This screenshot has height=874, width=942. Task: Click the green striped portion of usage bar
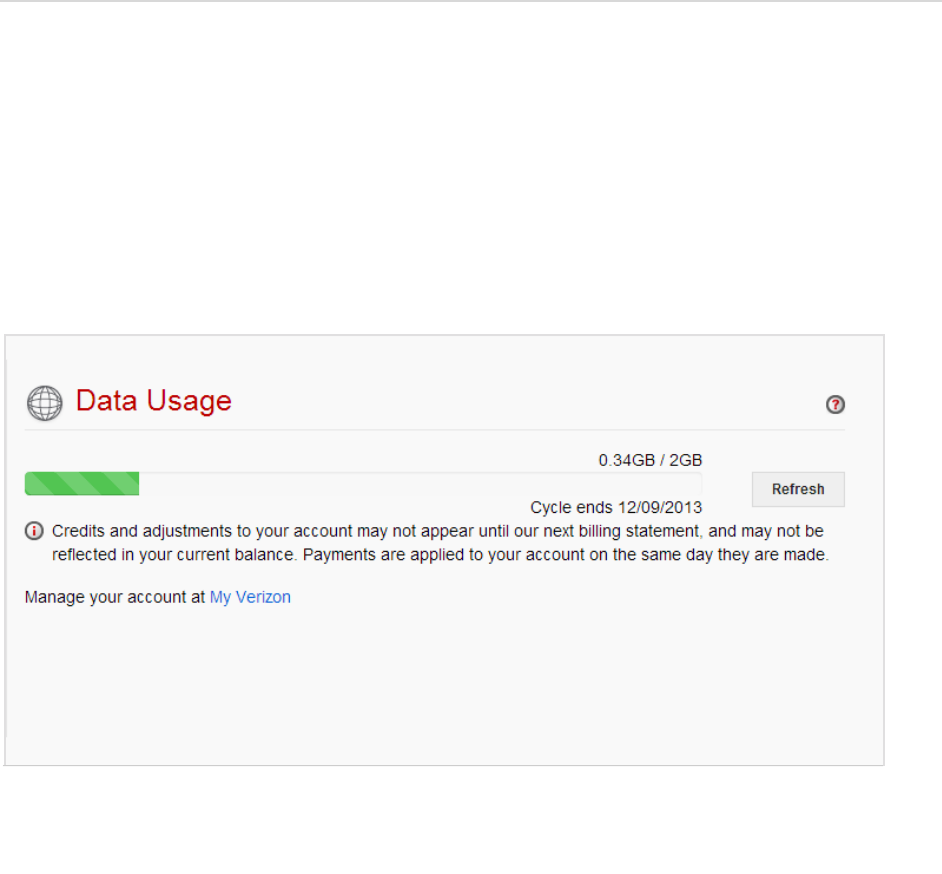[82, 484]
